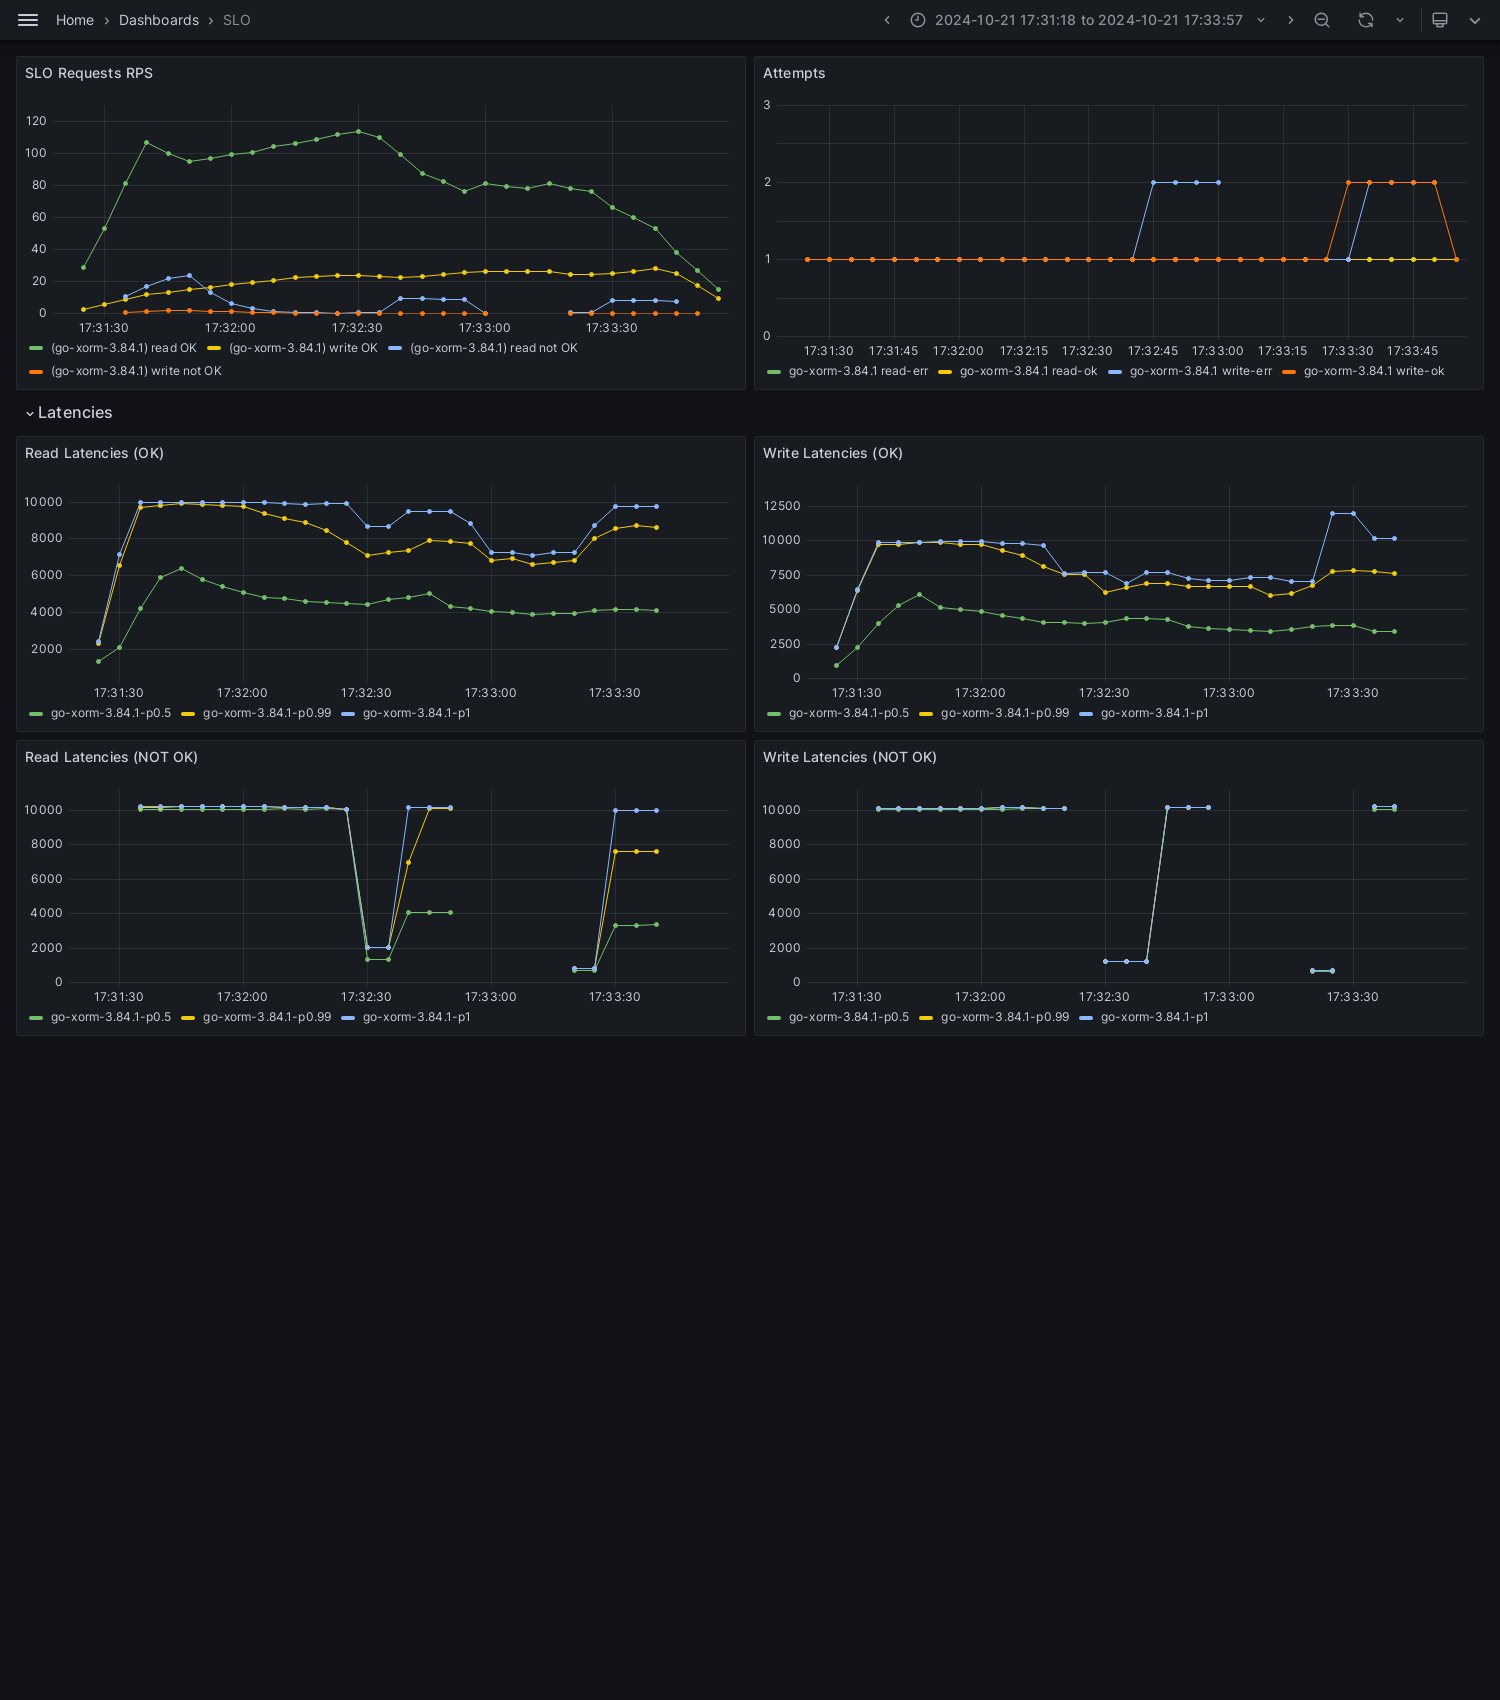Open Write Latencies (OK) panel title
The image size is (1500, 1700).
click(x=833, y=453)
